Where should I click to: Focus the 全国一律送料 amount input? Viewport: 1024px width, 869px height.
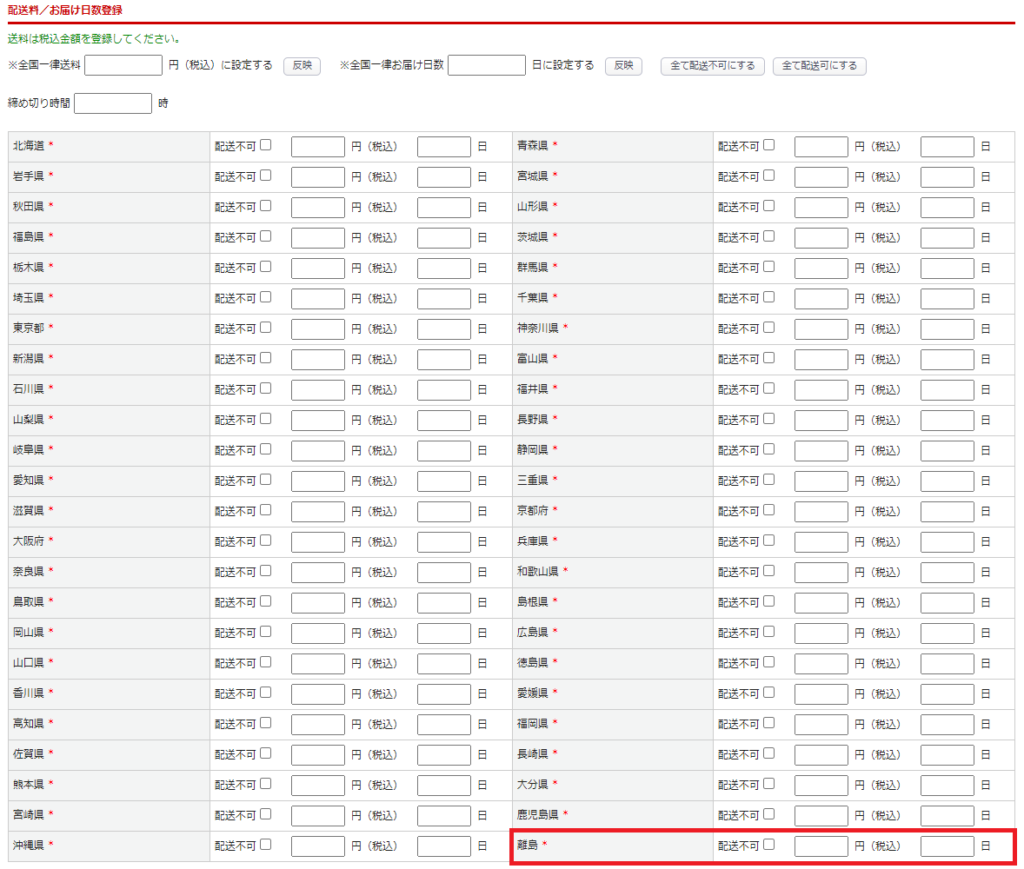coord(124,66)
